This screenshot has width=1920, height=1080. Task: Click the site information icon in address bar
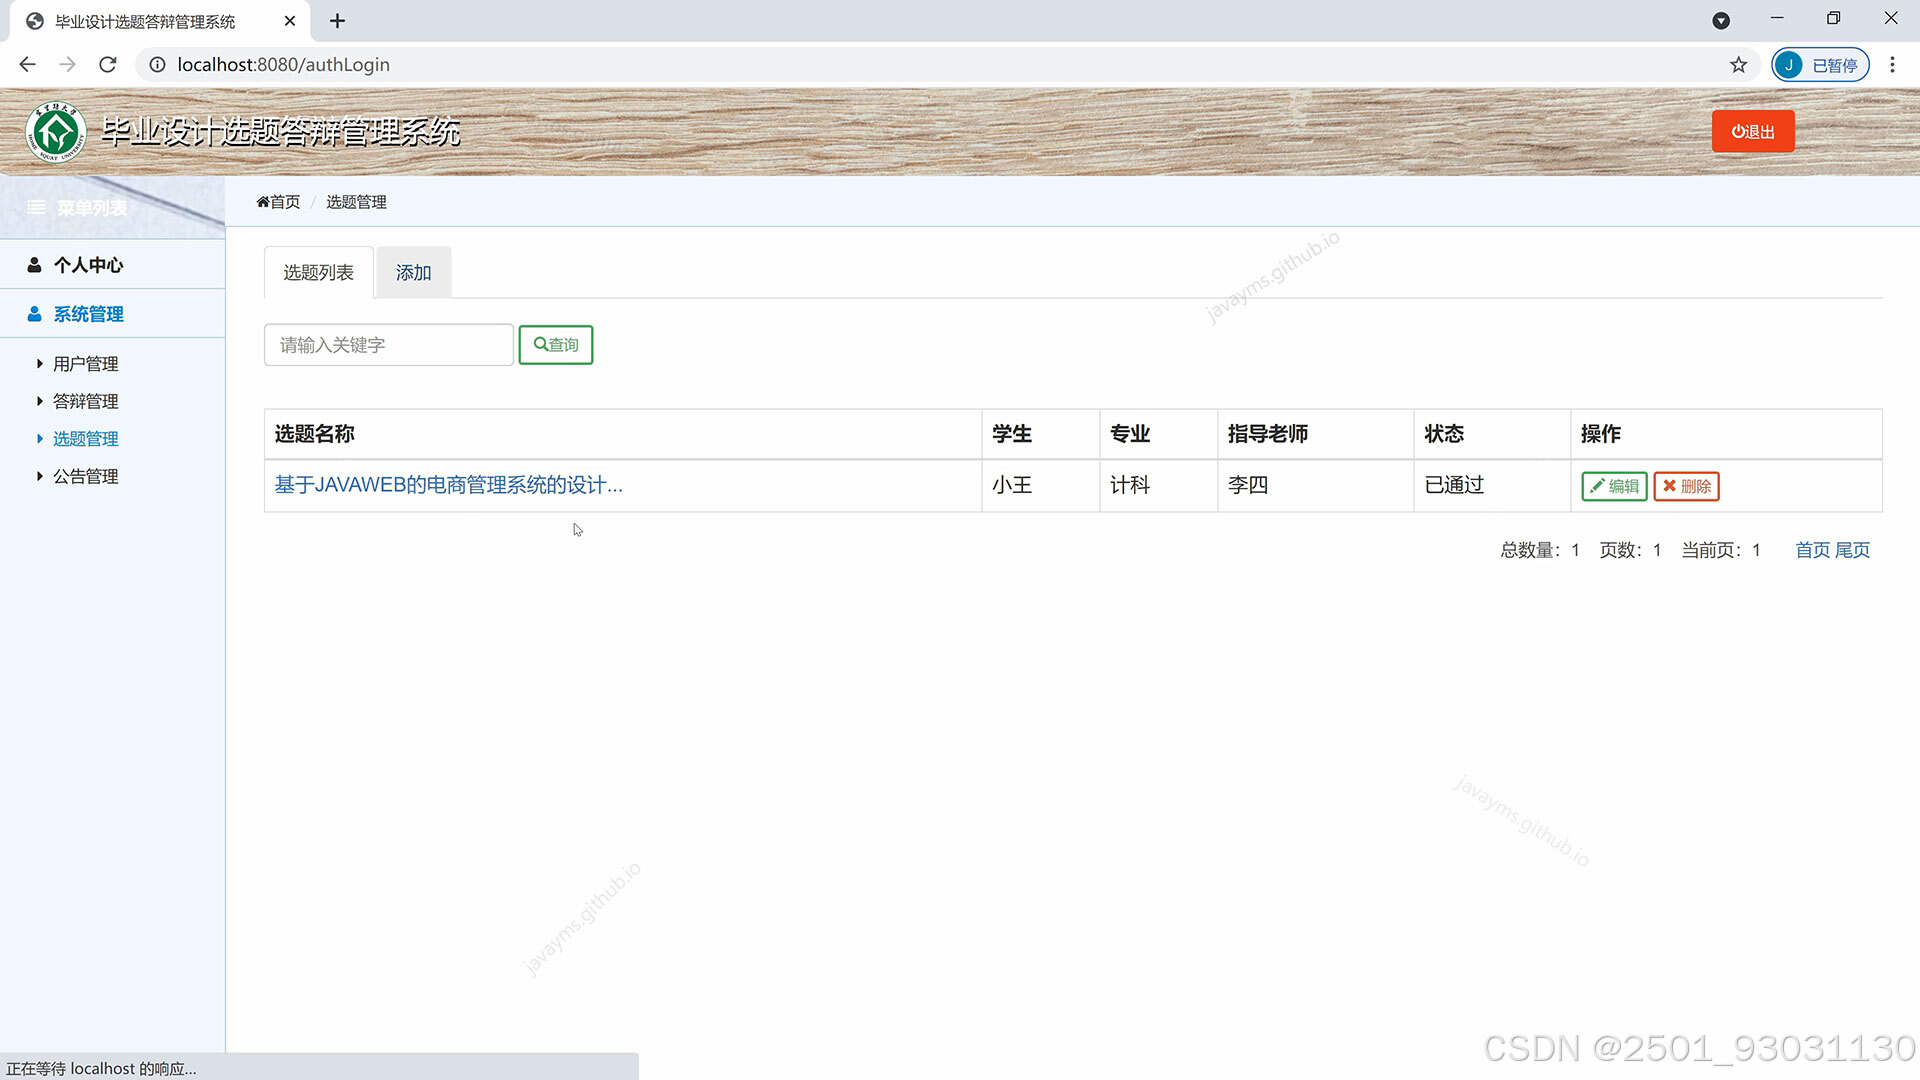tap(157, 64)
